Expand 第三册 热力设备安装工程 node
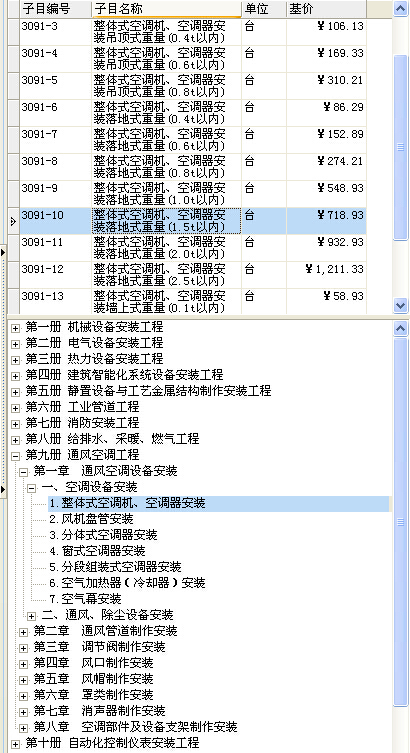Screen dimensions: 410x753 coord(16,360)
